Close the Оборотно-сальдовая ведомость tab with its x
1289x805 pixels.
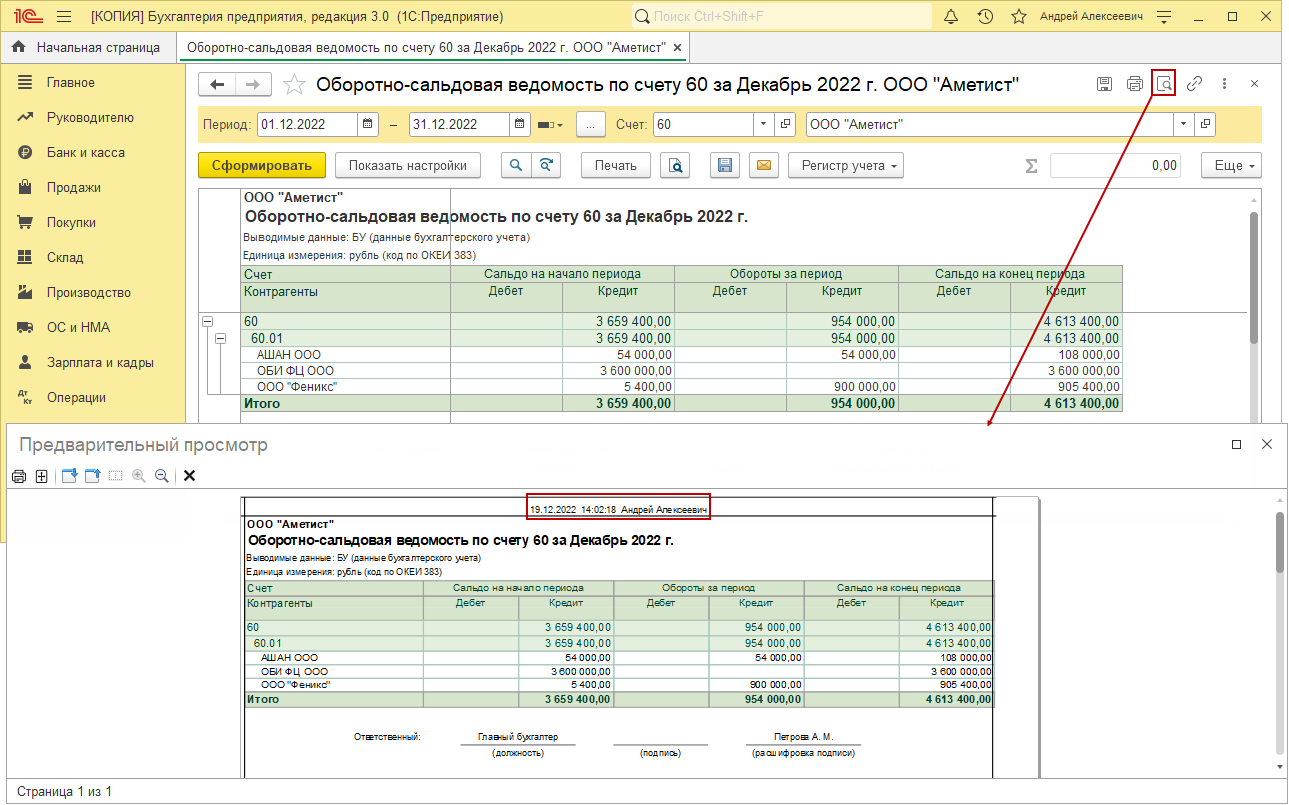[x=677, y=47]
